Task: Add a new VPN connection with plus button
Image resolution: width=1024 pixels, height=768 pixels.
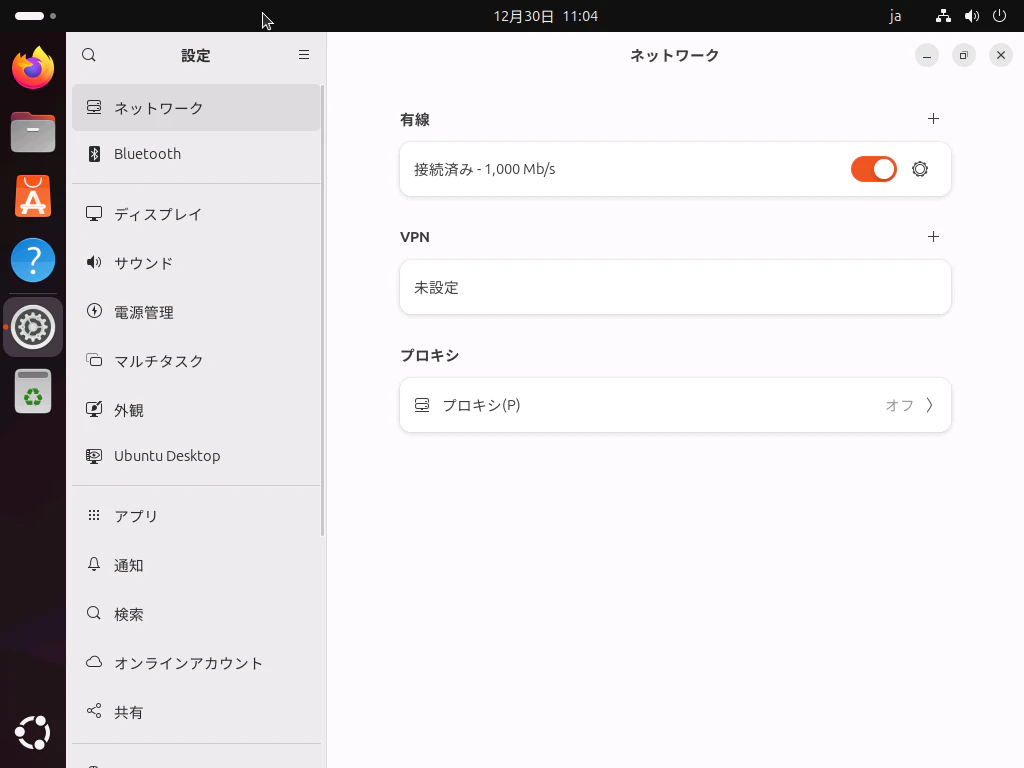Action: [933, 237]
